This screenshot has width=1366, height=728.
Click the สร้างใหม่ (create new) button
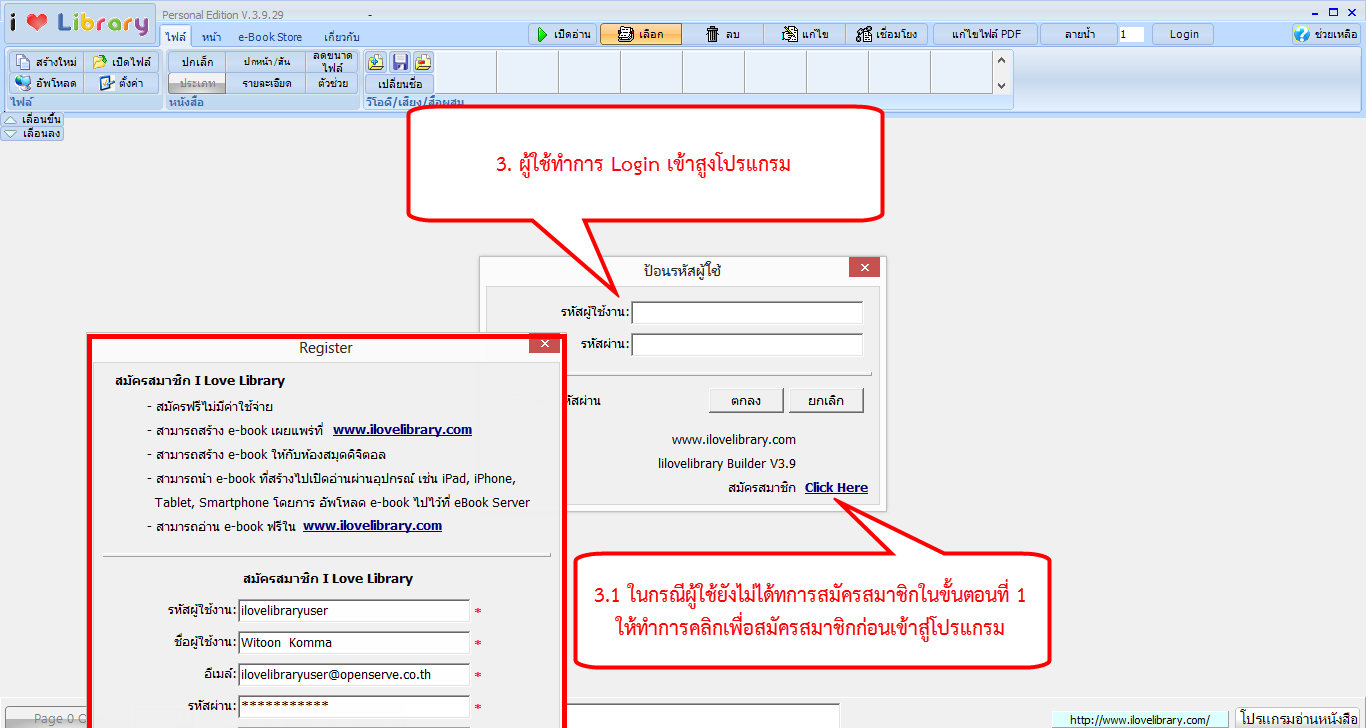pos(47,62)
